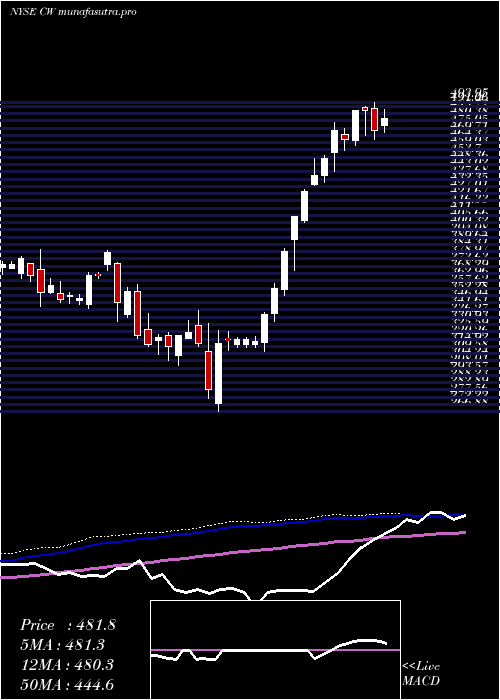
Task: Click the lowest long white candlestick
Action: 218,371
